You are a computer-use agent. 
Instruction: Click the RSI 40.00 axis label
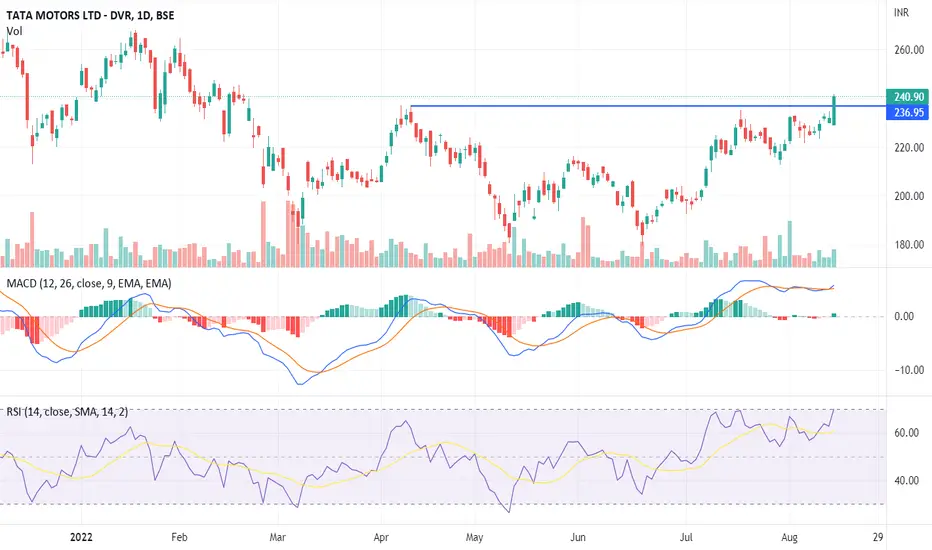[x=907, y=480]
